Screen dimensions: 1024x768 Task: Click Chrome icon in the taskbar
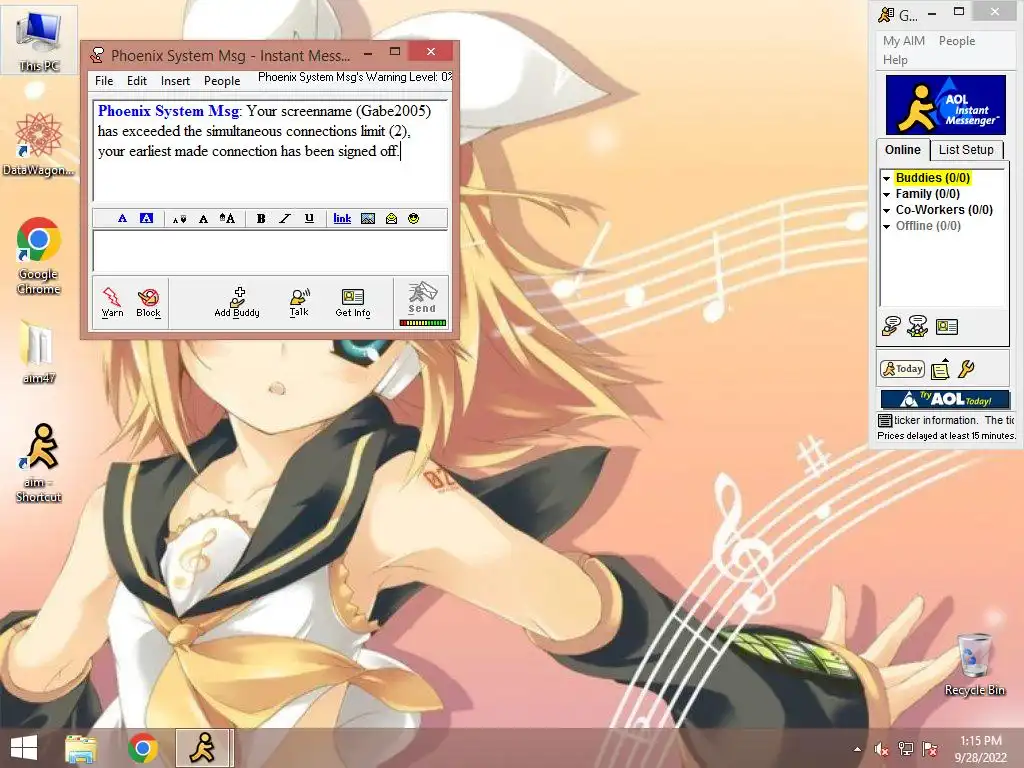coord(142,748)
